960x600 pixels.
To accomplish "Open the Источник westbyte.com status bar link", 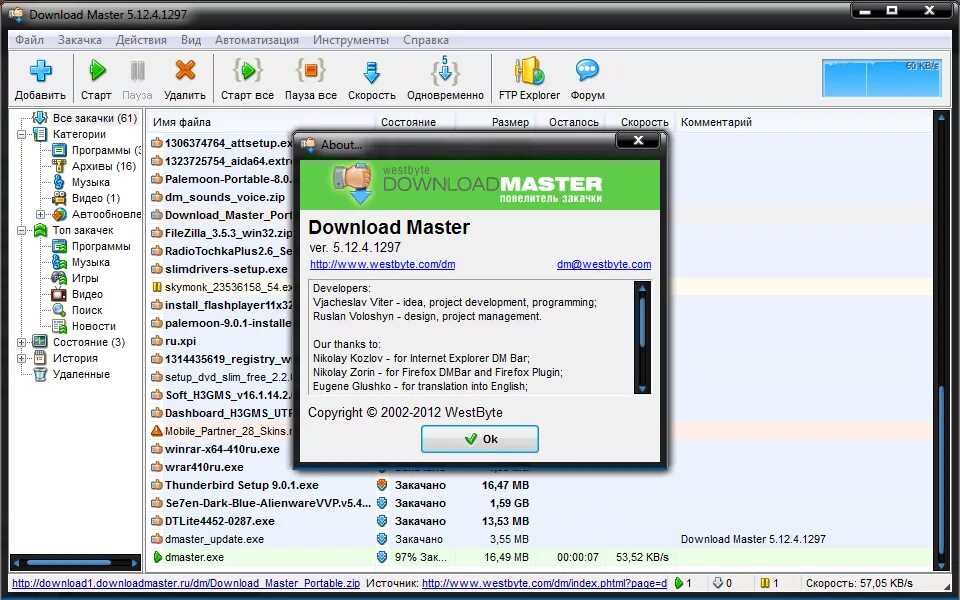I will pyautogui.click(x=544, y=583).
